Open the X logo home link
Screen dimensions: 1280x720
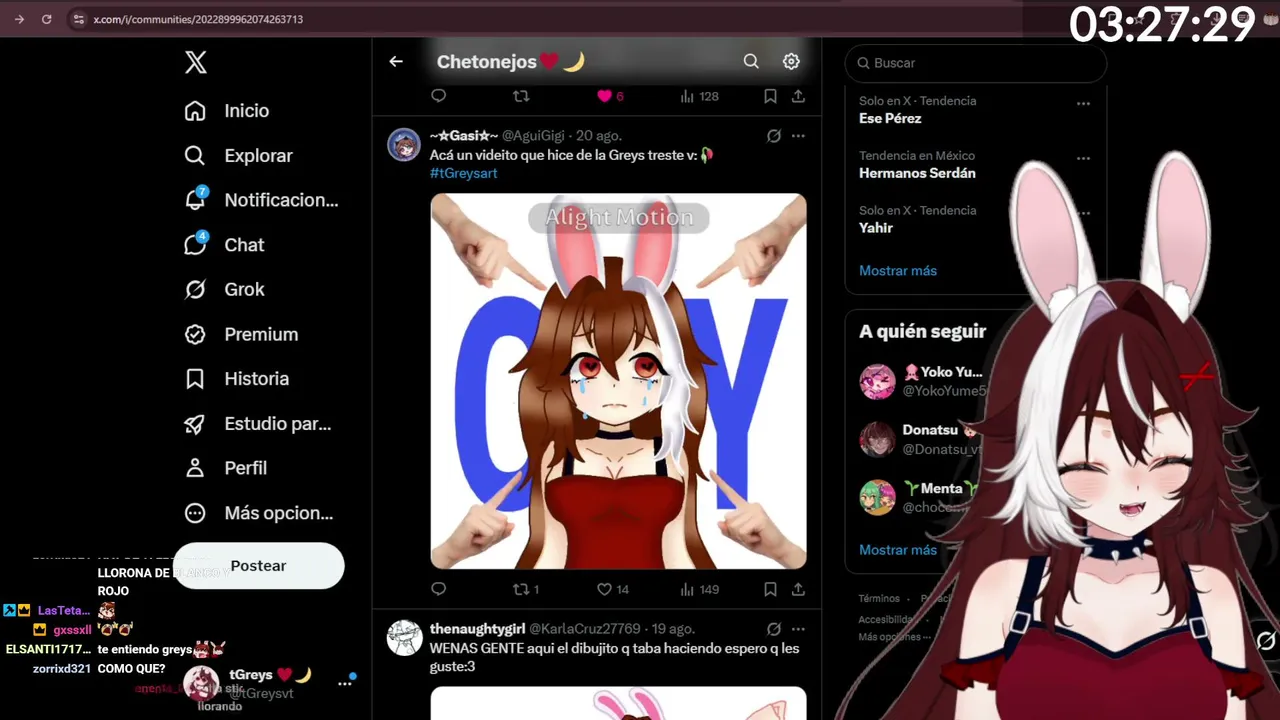pos(196,62)
